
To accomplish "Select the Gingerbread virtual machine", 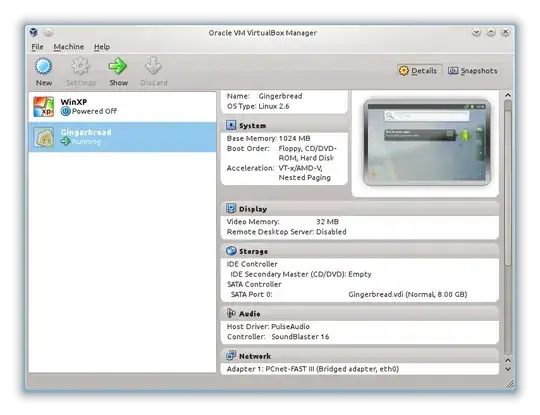I will pos(122,137).
